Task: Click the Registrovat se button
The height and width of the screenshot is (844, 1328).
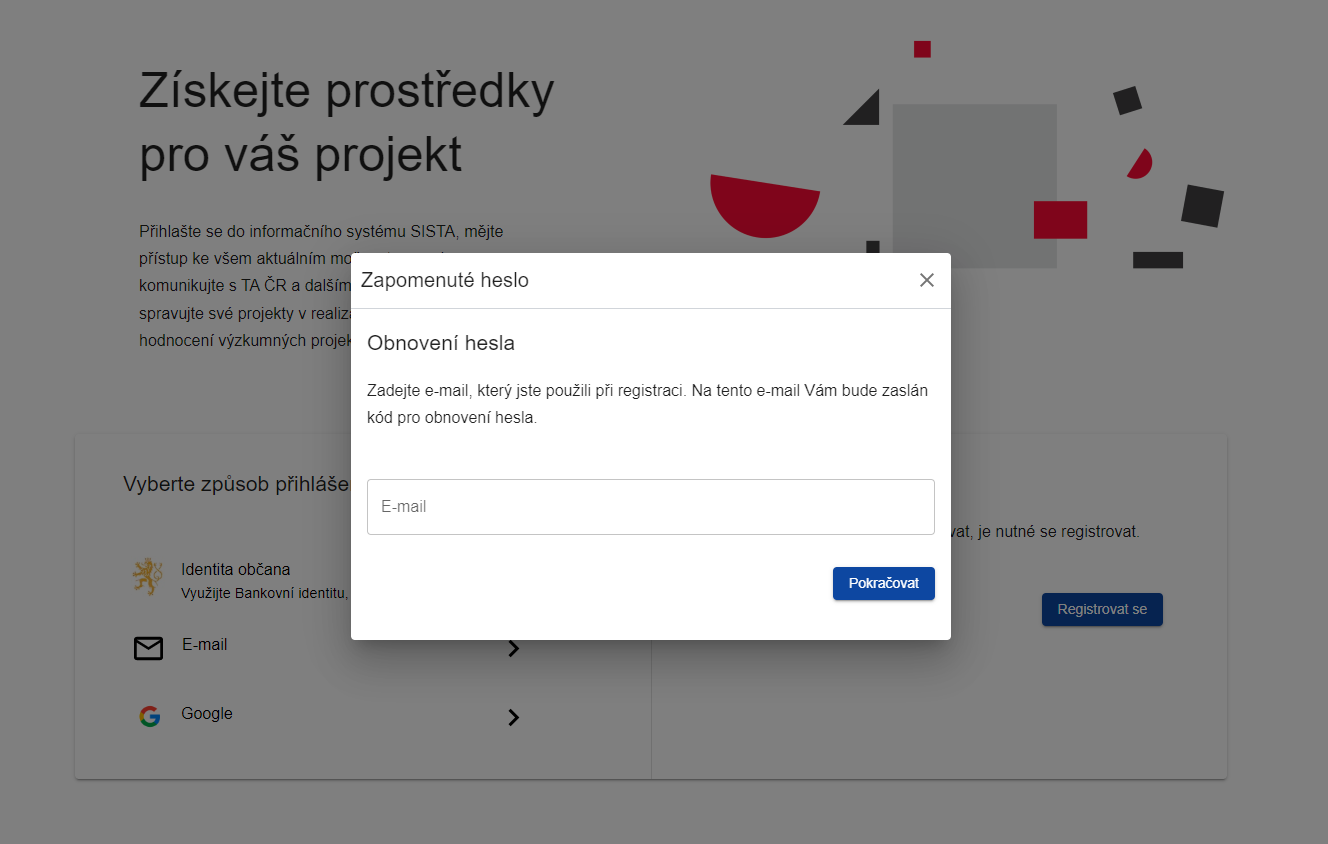Action: point(1102,609)
